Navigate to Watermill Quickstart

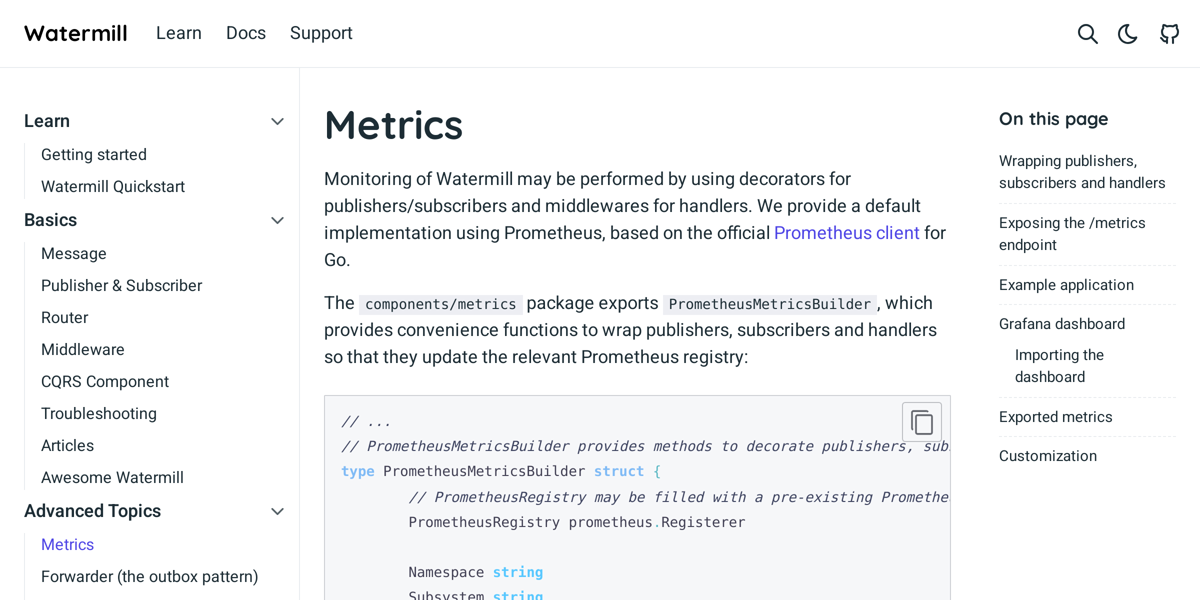(112, 186)
